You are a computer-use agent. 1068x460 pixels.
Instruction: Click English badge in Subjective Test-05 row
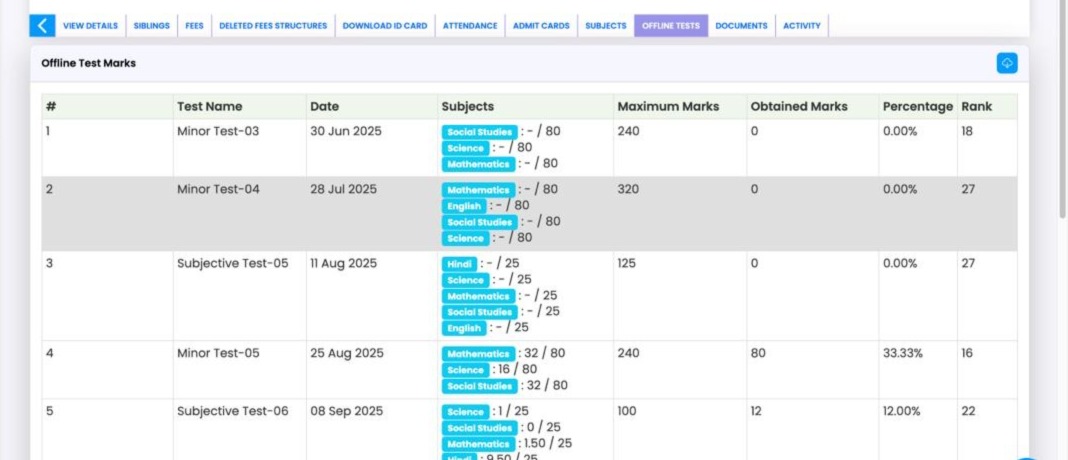[x=465, y=328]
